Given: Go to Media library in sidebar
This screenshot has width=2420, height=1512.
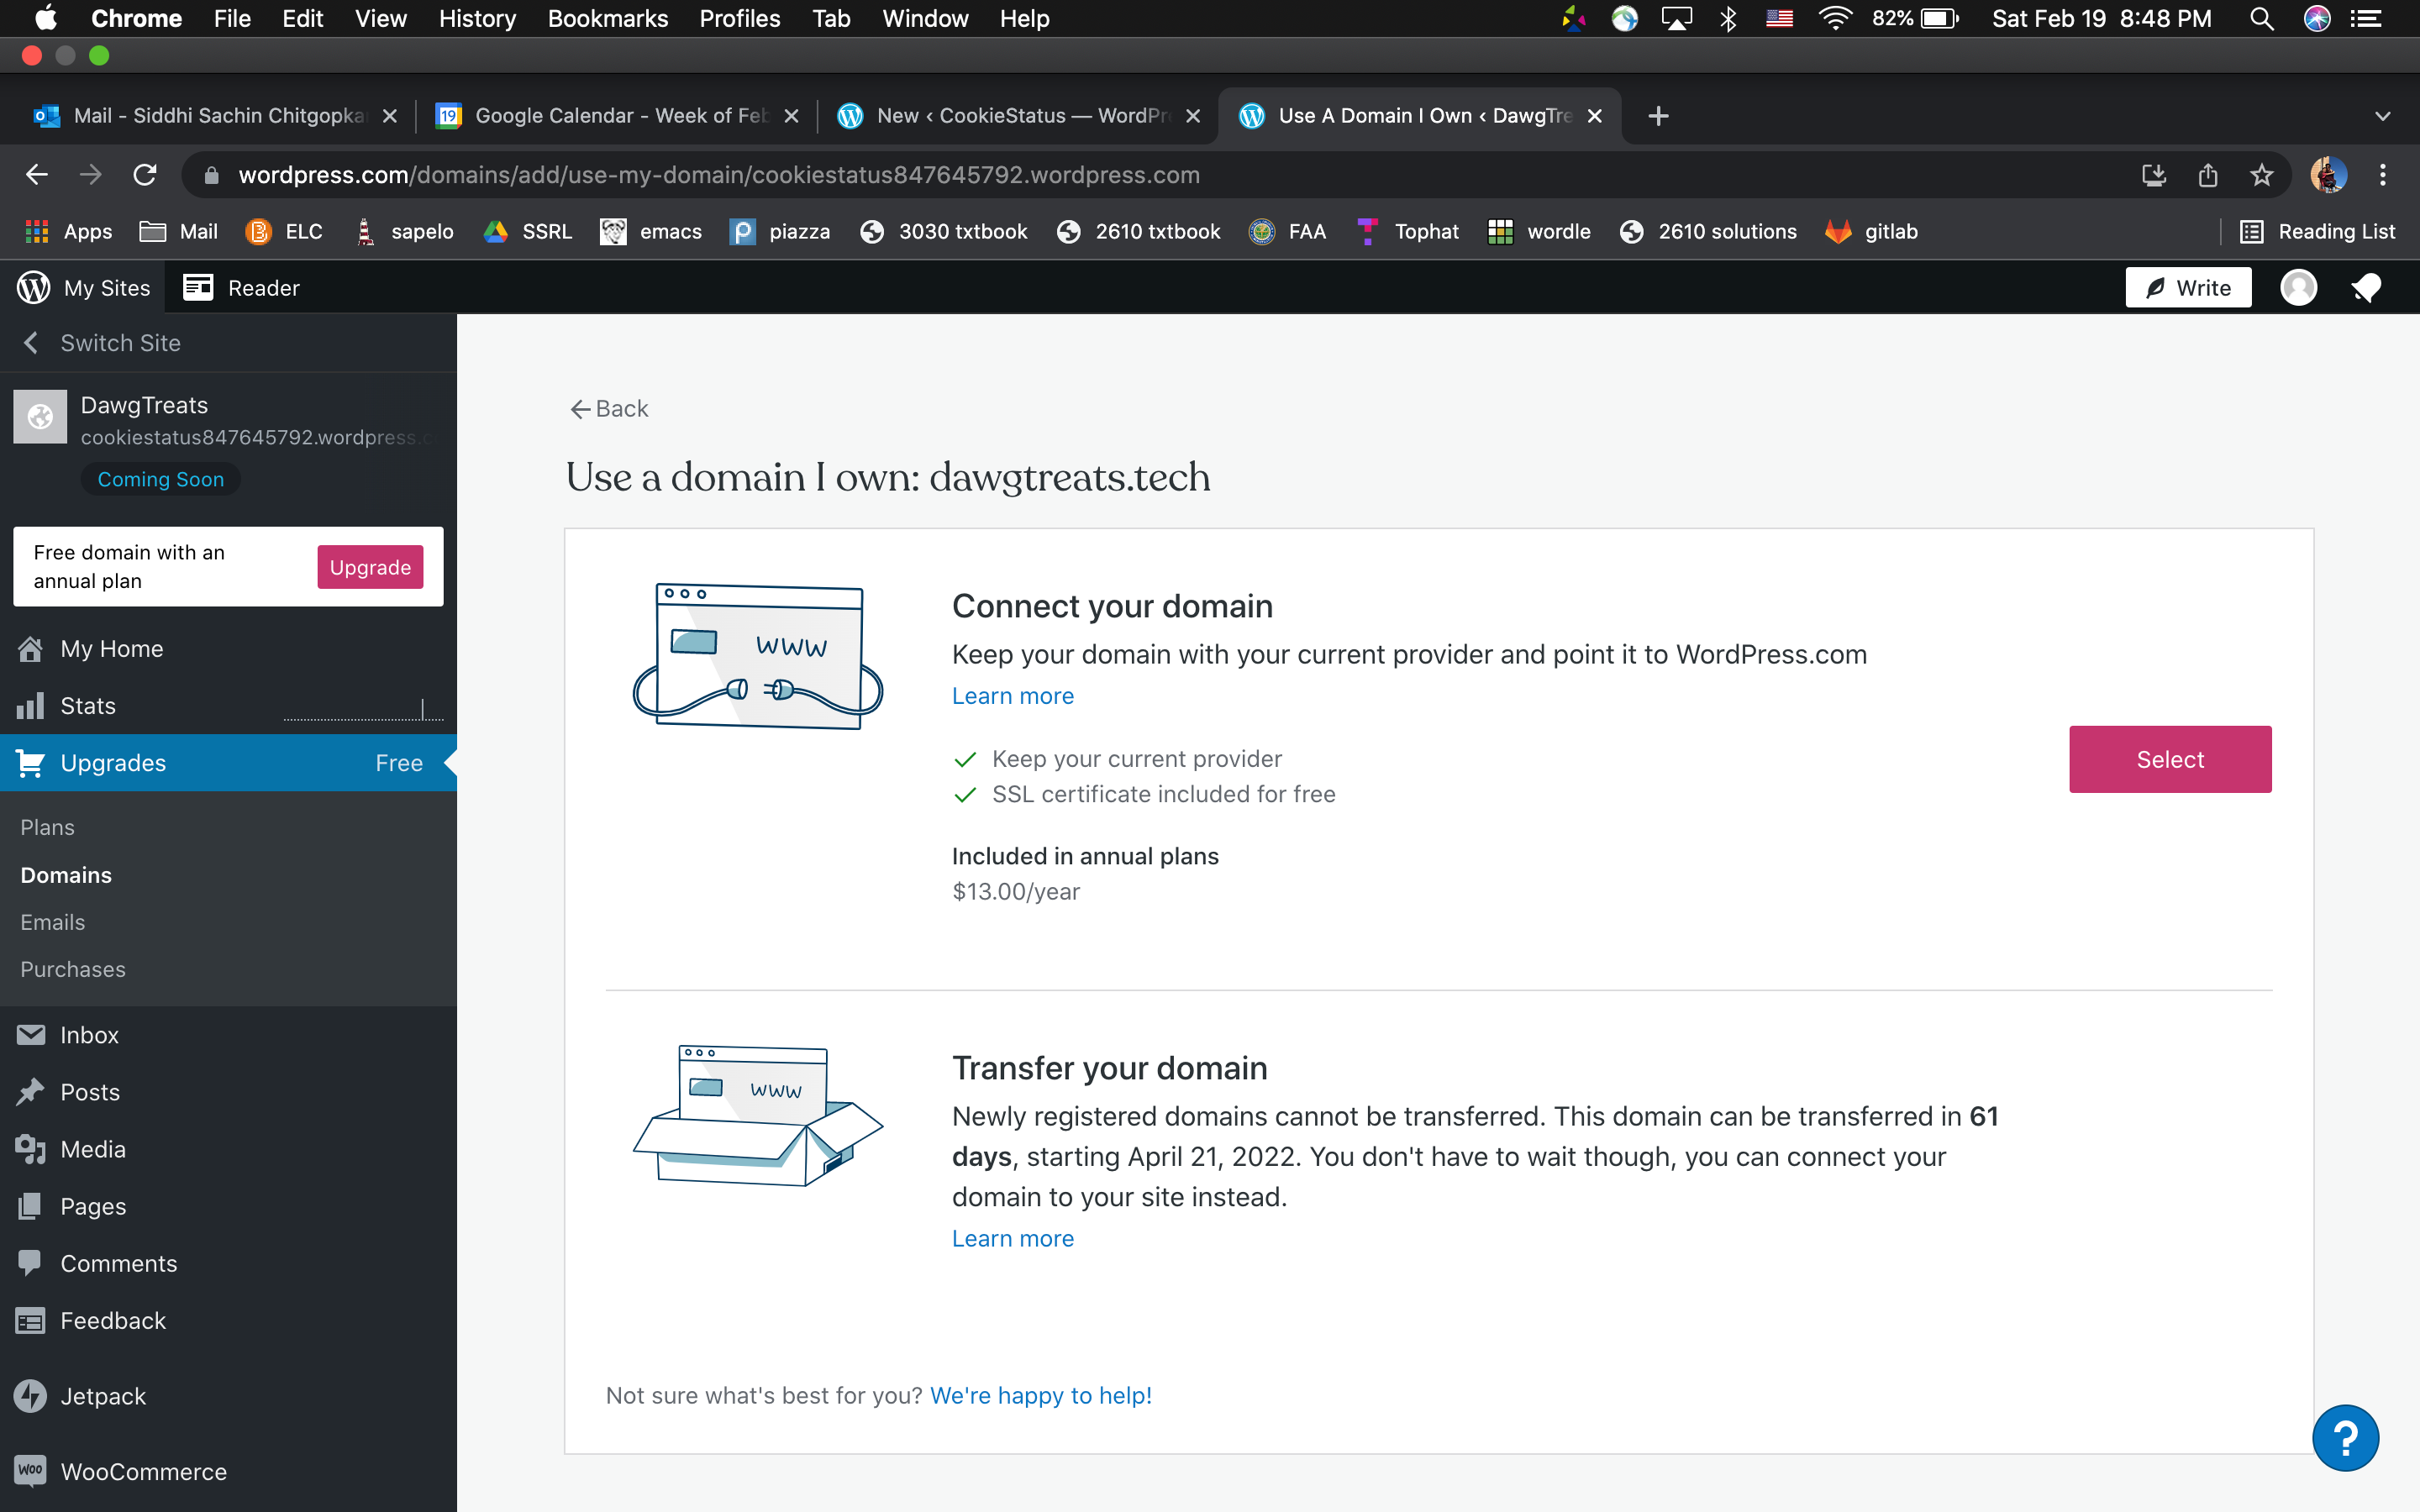Looking at the screenshot, I should 92,1149.
